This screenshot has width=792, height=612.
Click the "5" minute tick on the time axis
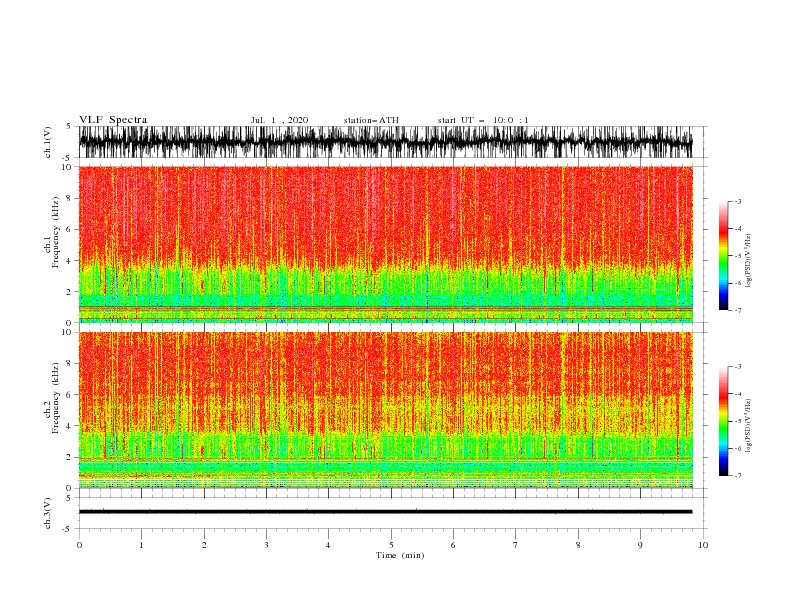(x=391, y=545)
